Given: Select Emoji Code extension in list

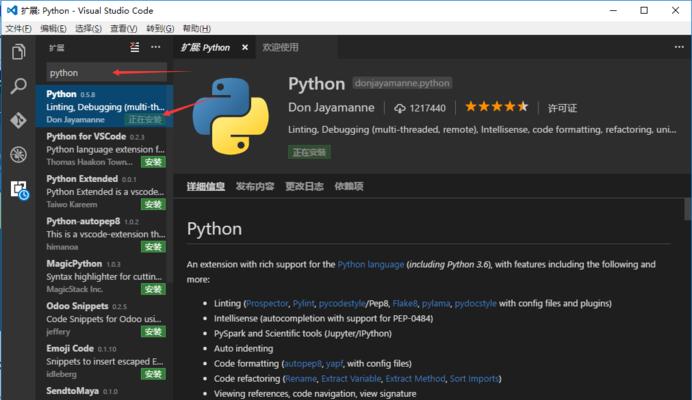Looking at the screenshot, I should tap(104, 361).
